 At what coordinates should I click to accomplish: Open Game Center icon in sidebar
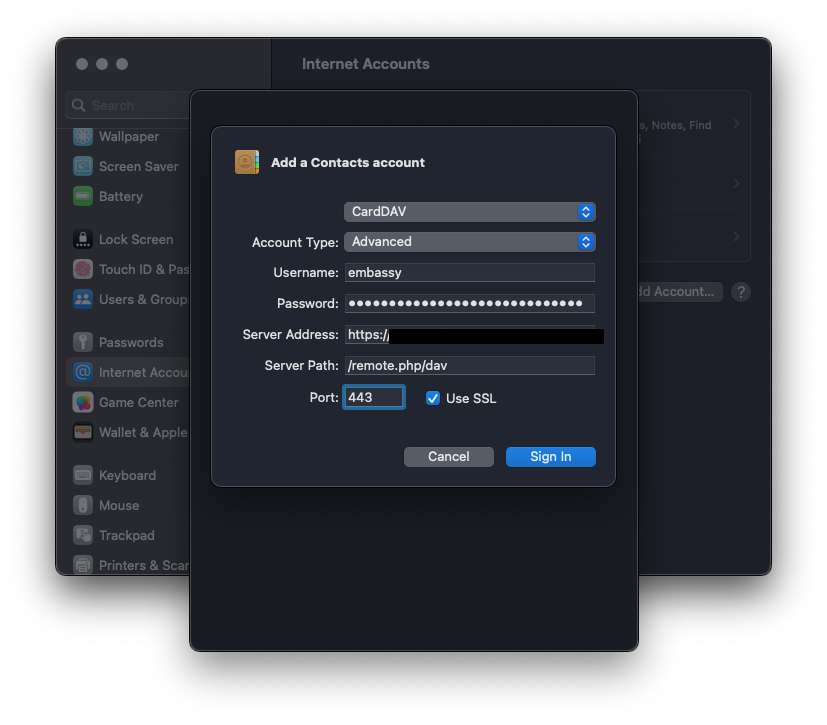click(x=83, y=402)
